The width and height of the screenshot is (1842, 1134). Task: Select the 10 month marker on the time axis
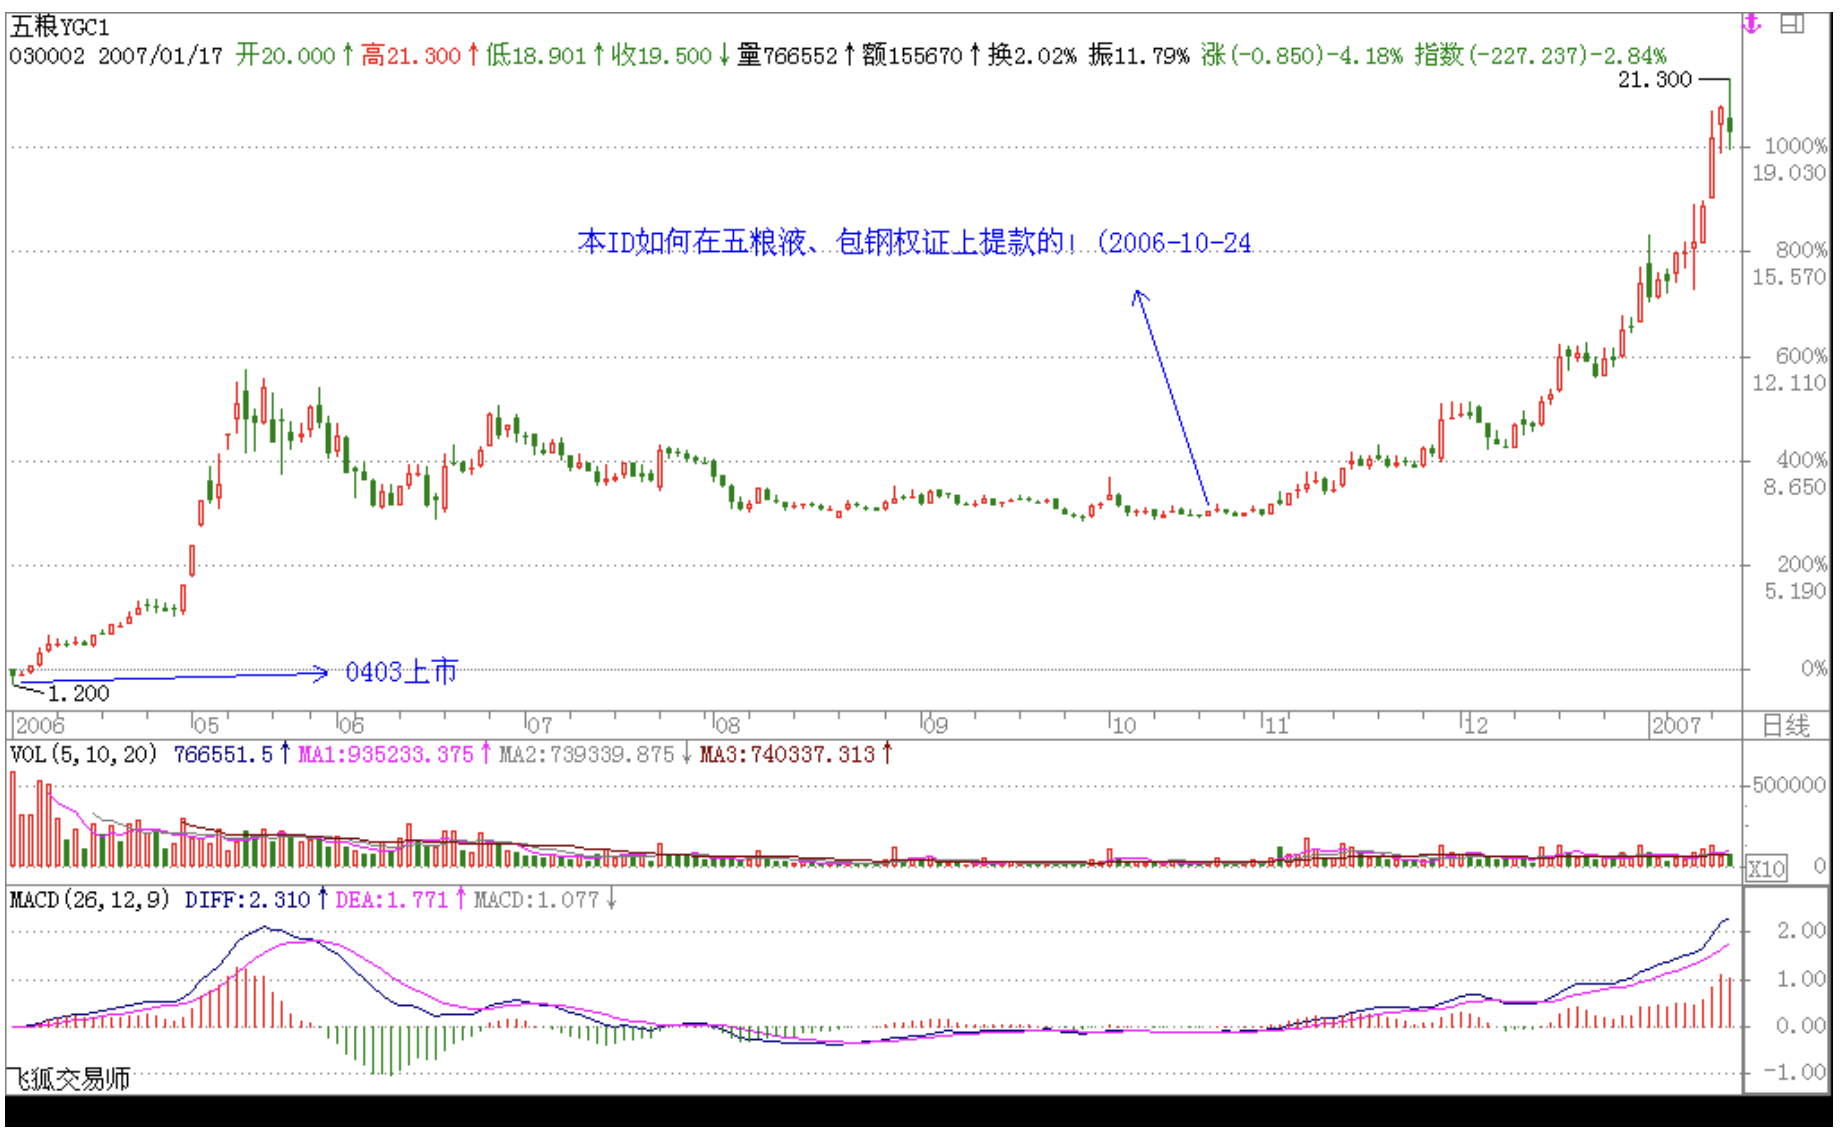click(x=1123, y=725)
